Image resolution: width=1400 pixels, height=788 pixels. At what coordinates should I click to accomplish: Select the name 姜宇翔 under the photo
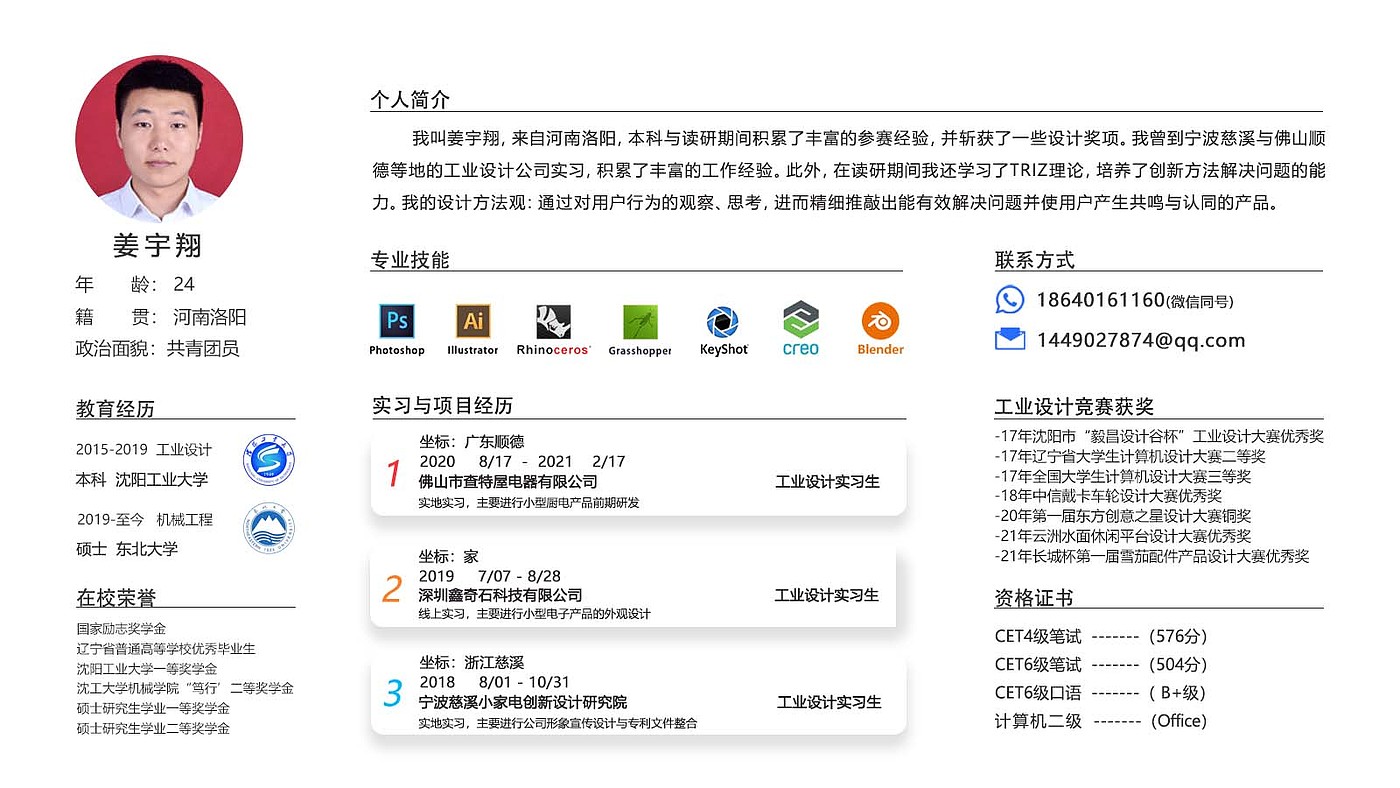(x=158, y=246)
